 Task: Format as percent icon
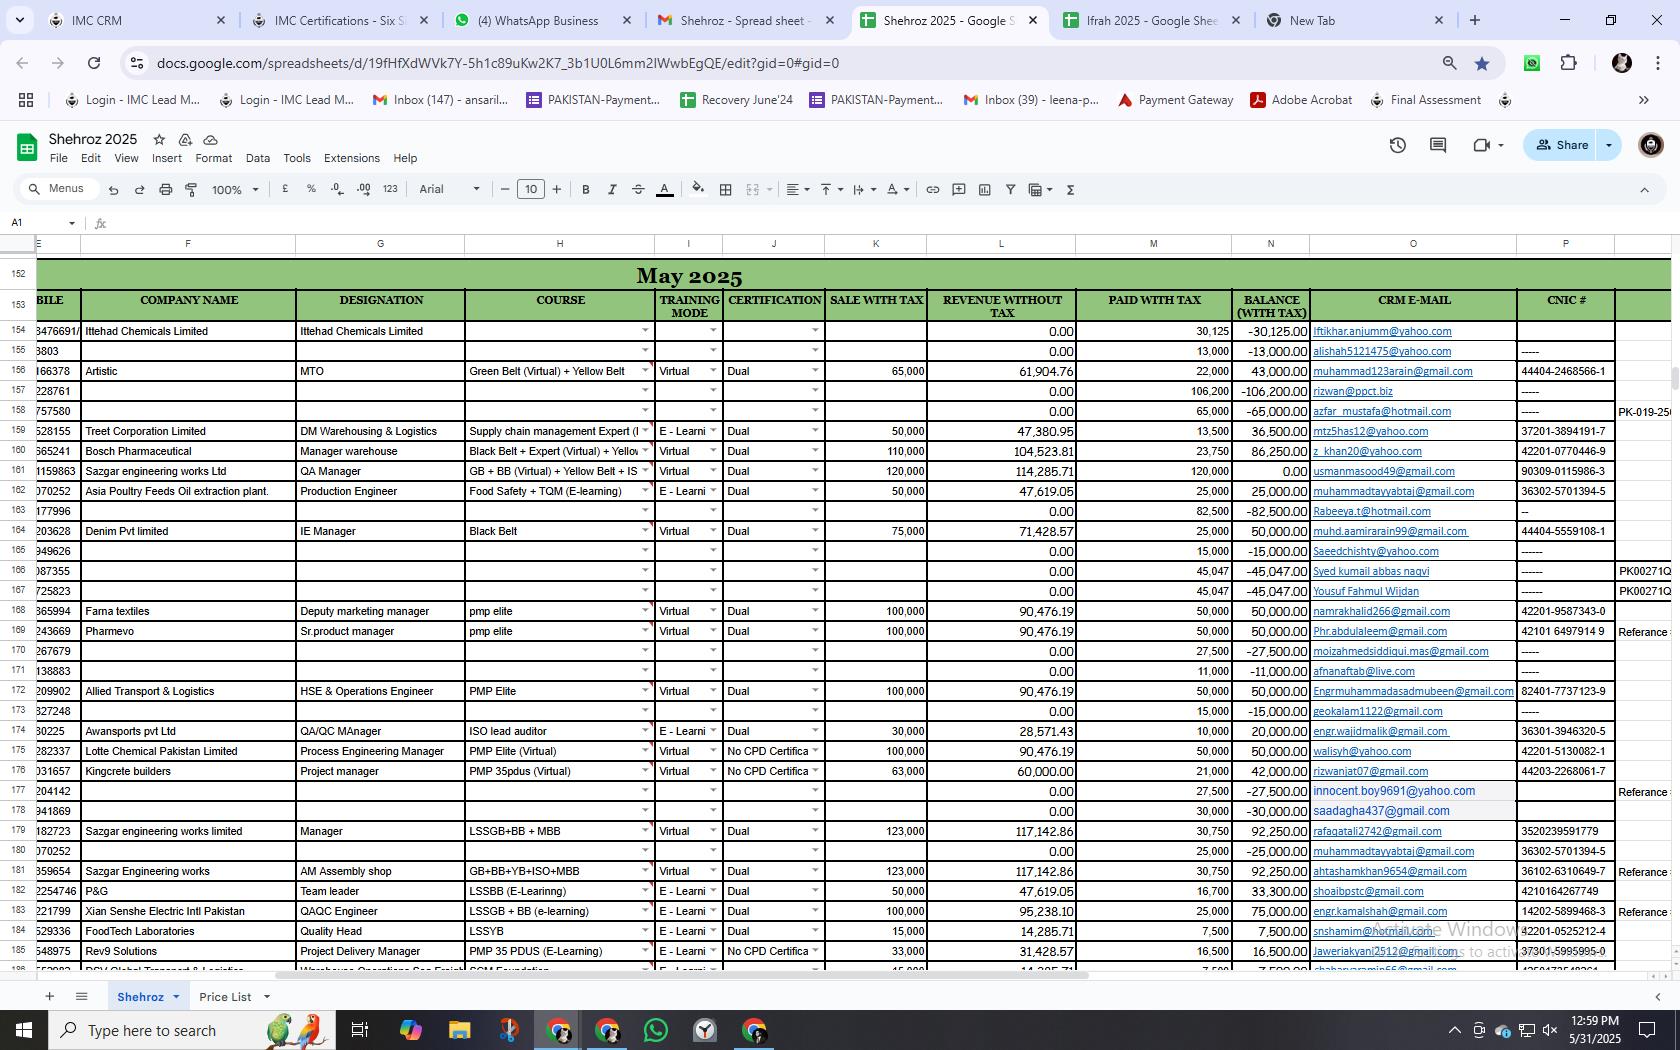pyautogui.click(x=311, y=189)
